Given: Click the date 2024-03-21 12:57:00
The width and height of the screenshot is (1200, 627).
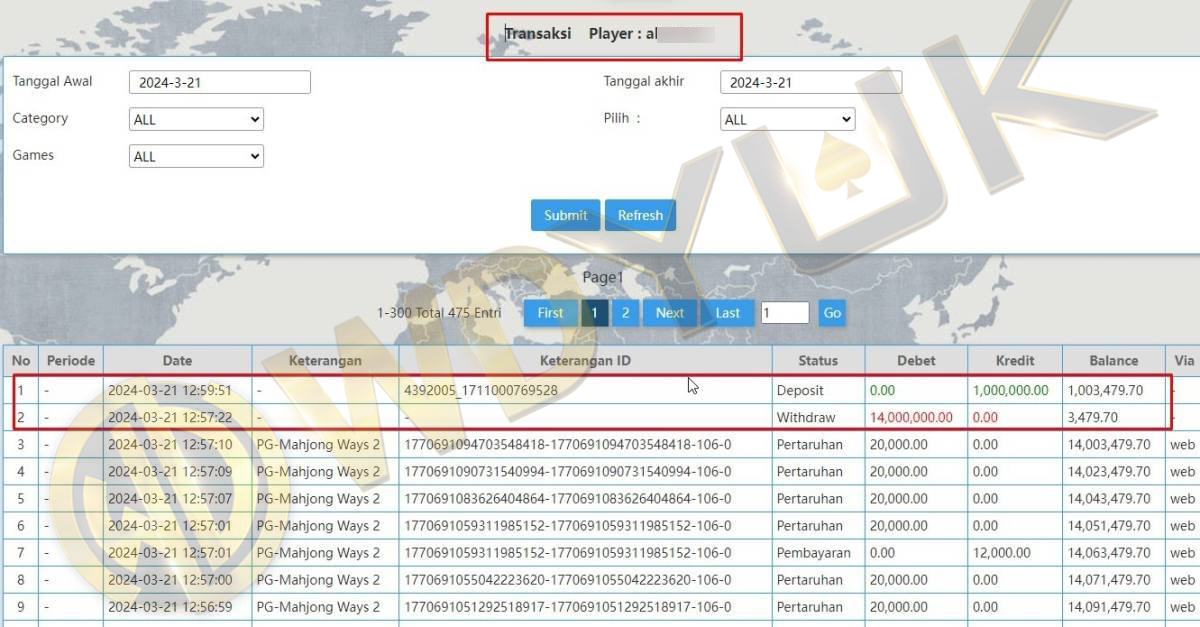Looking at the screenshot, I should pos(170,579).
